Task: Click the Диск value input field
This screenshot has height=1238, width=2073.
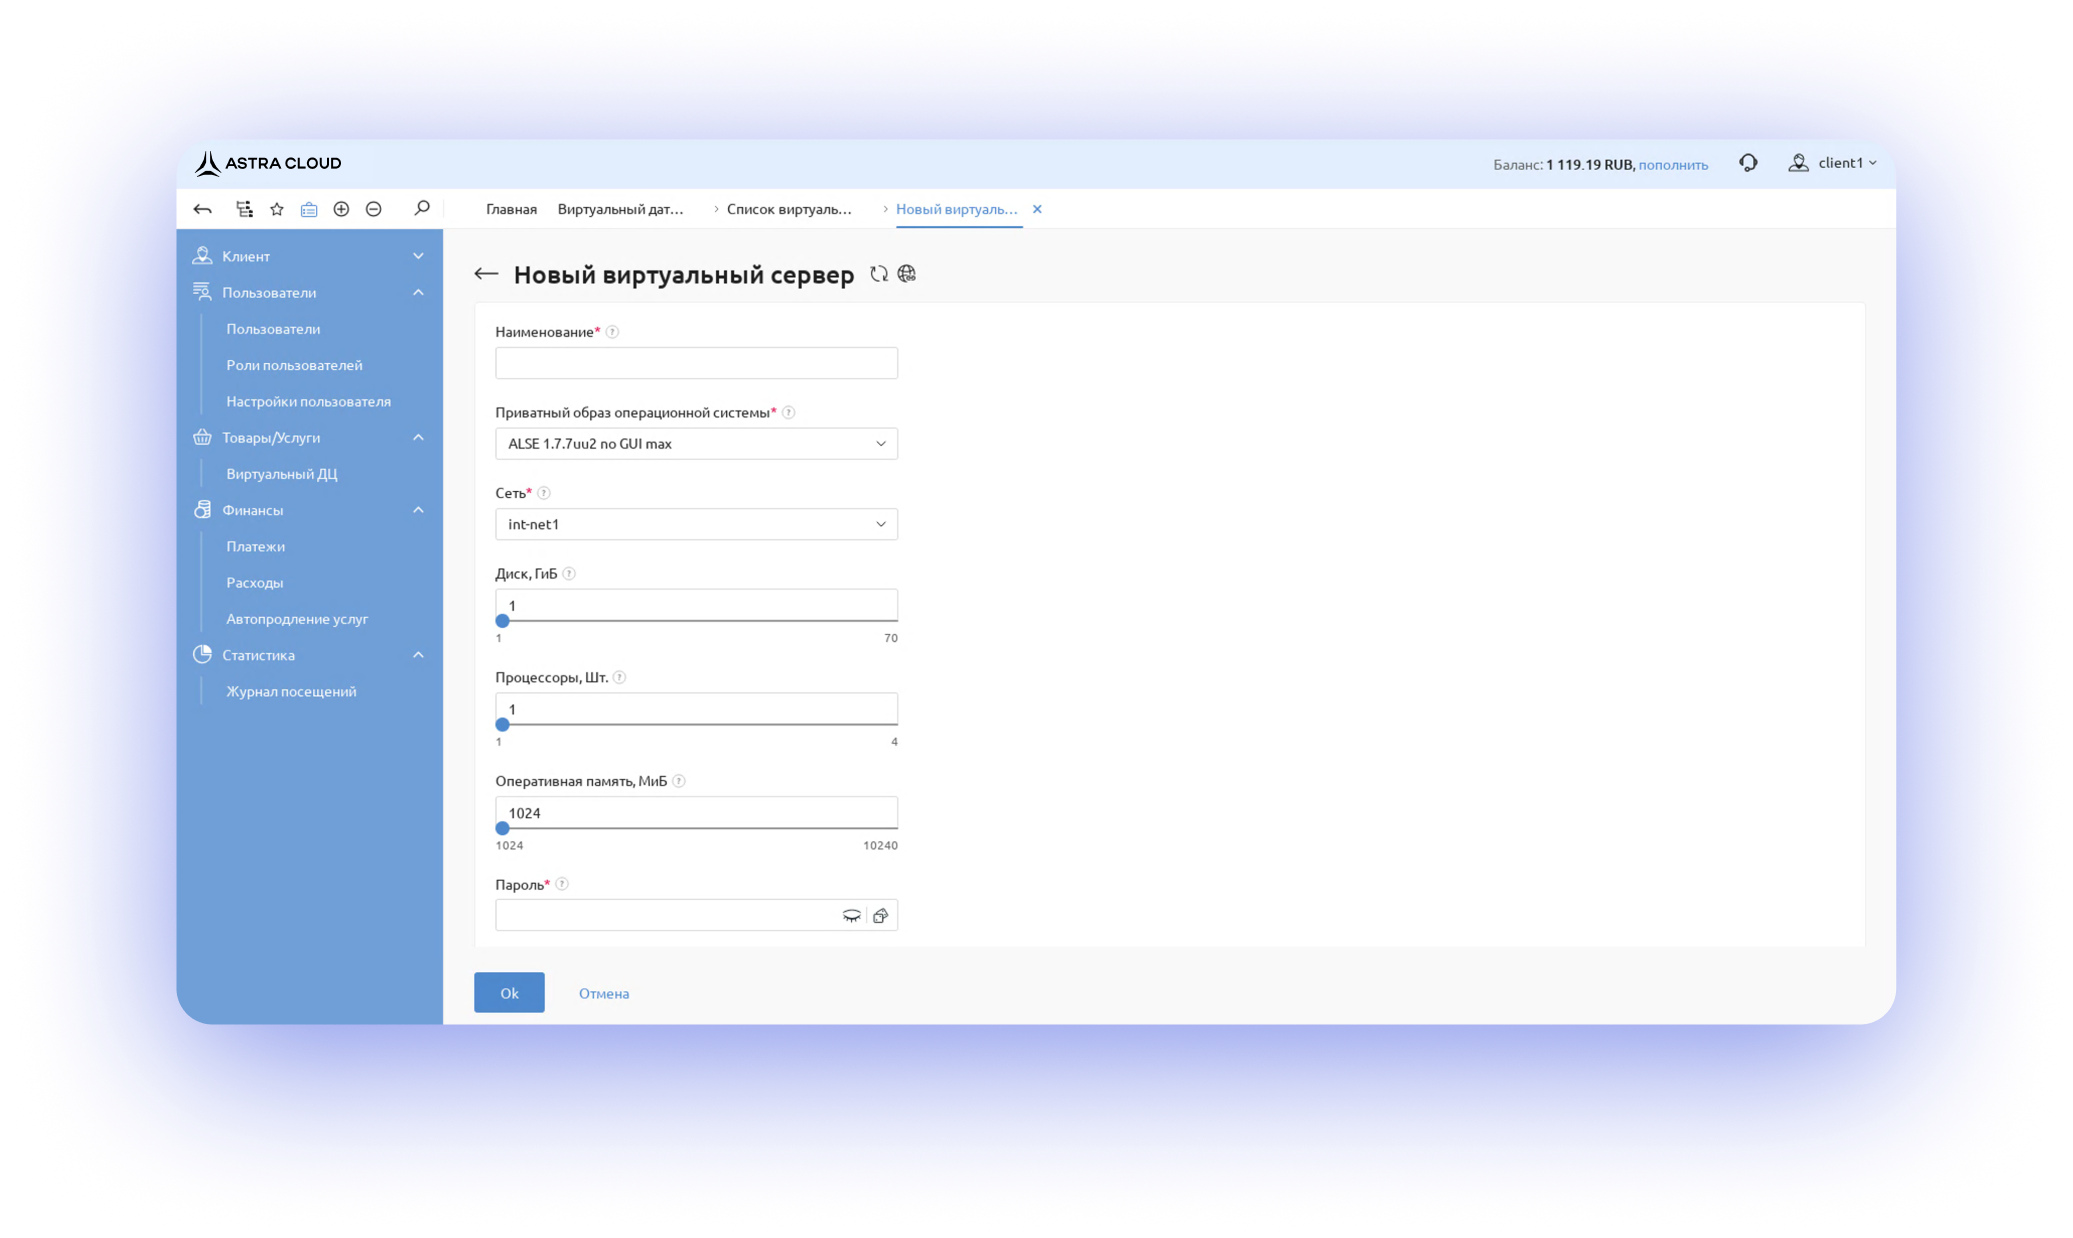Action: (696, 605)
